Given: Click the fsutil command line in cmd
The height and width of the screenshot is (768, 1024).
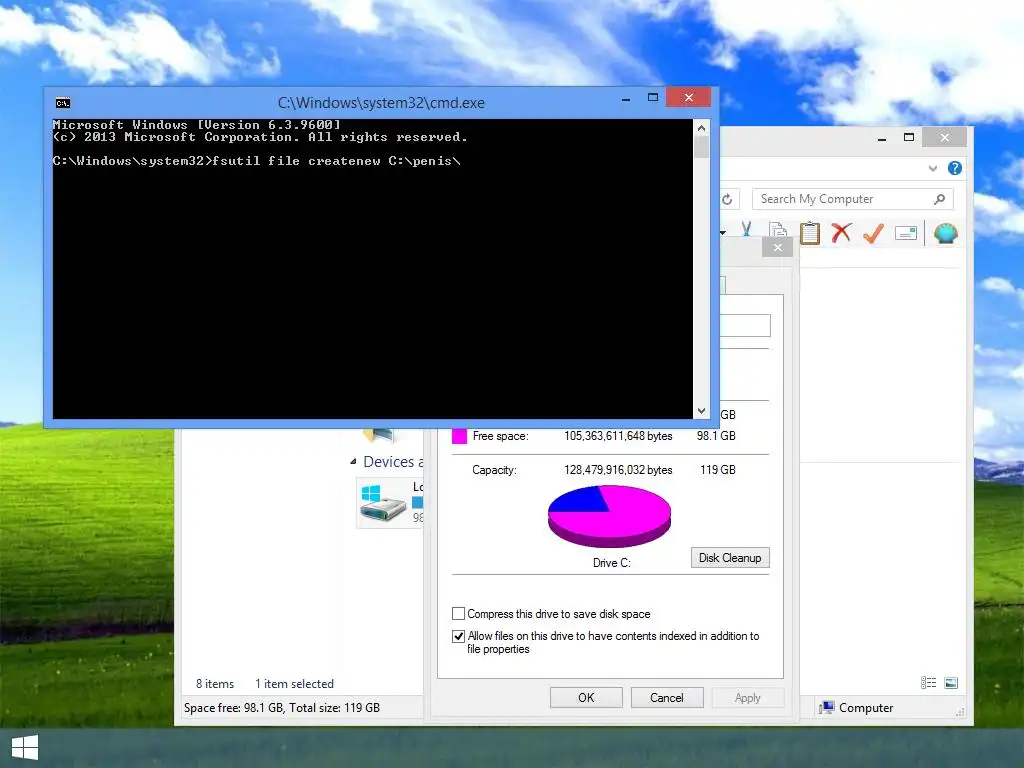Looking at the screenshot, I should coord(257,161).
